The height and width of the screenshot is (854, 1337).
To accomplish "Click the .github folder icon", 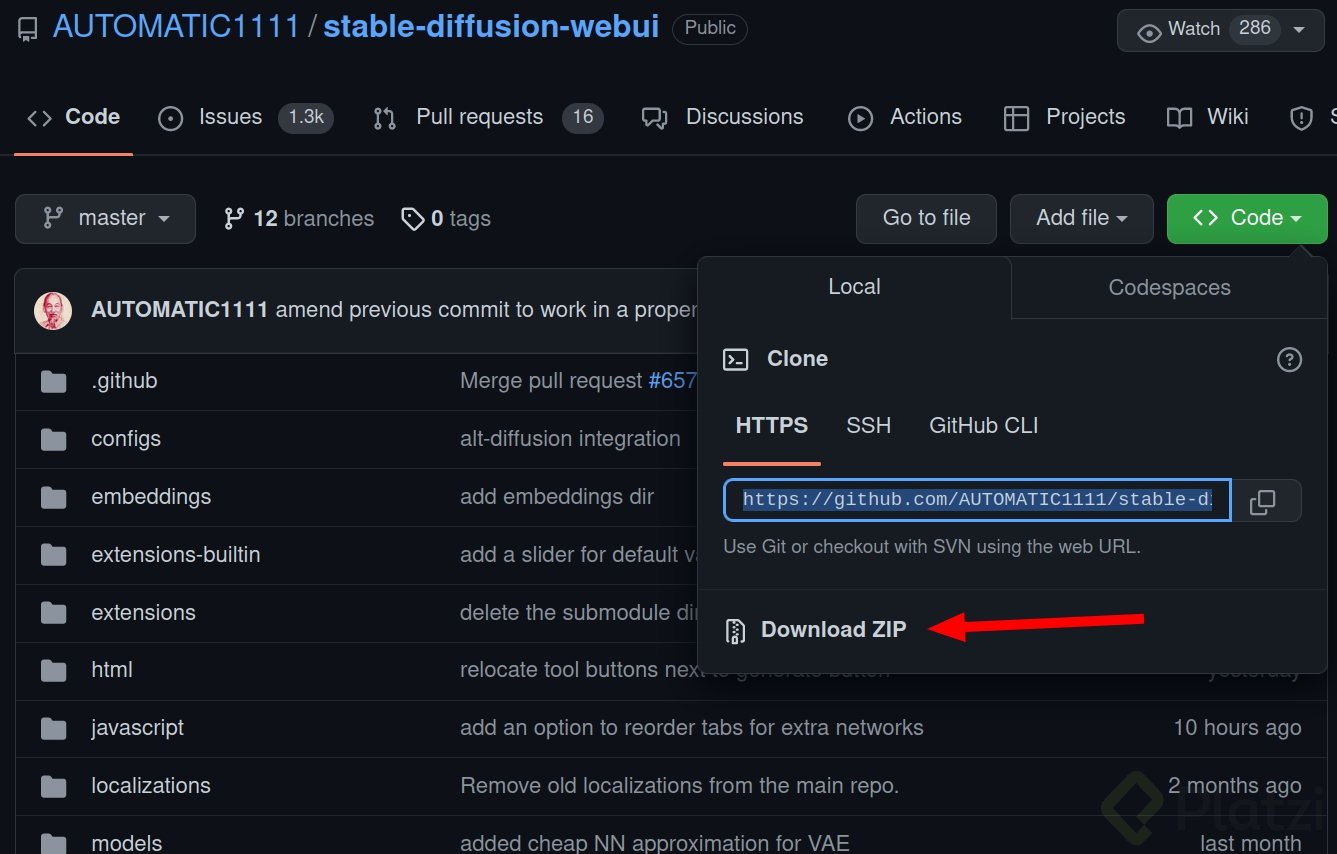I will pos(53,382).
